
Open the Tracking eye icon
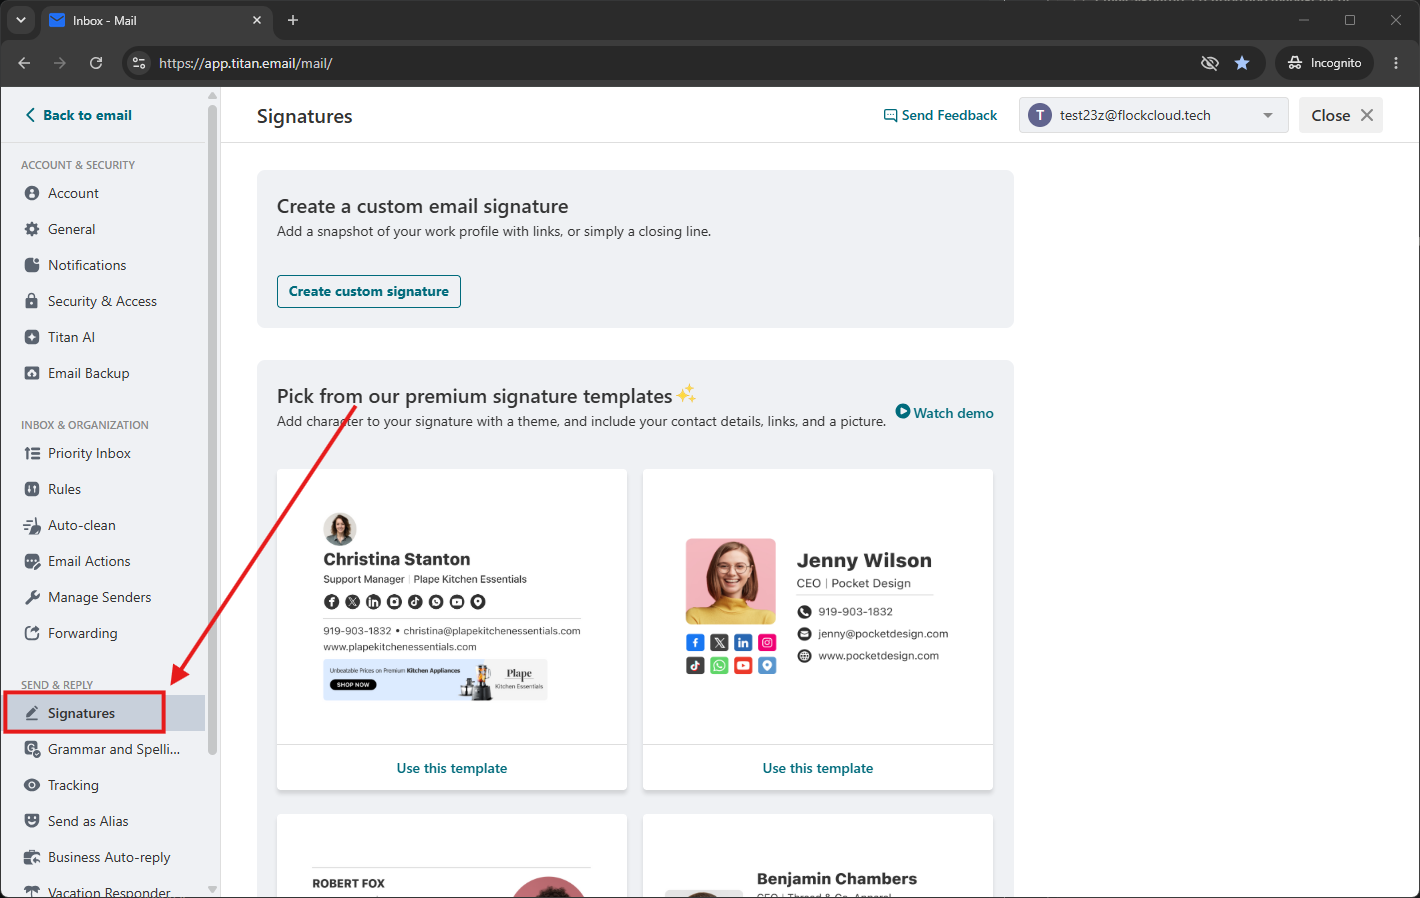click(x=32, y=785)
